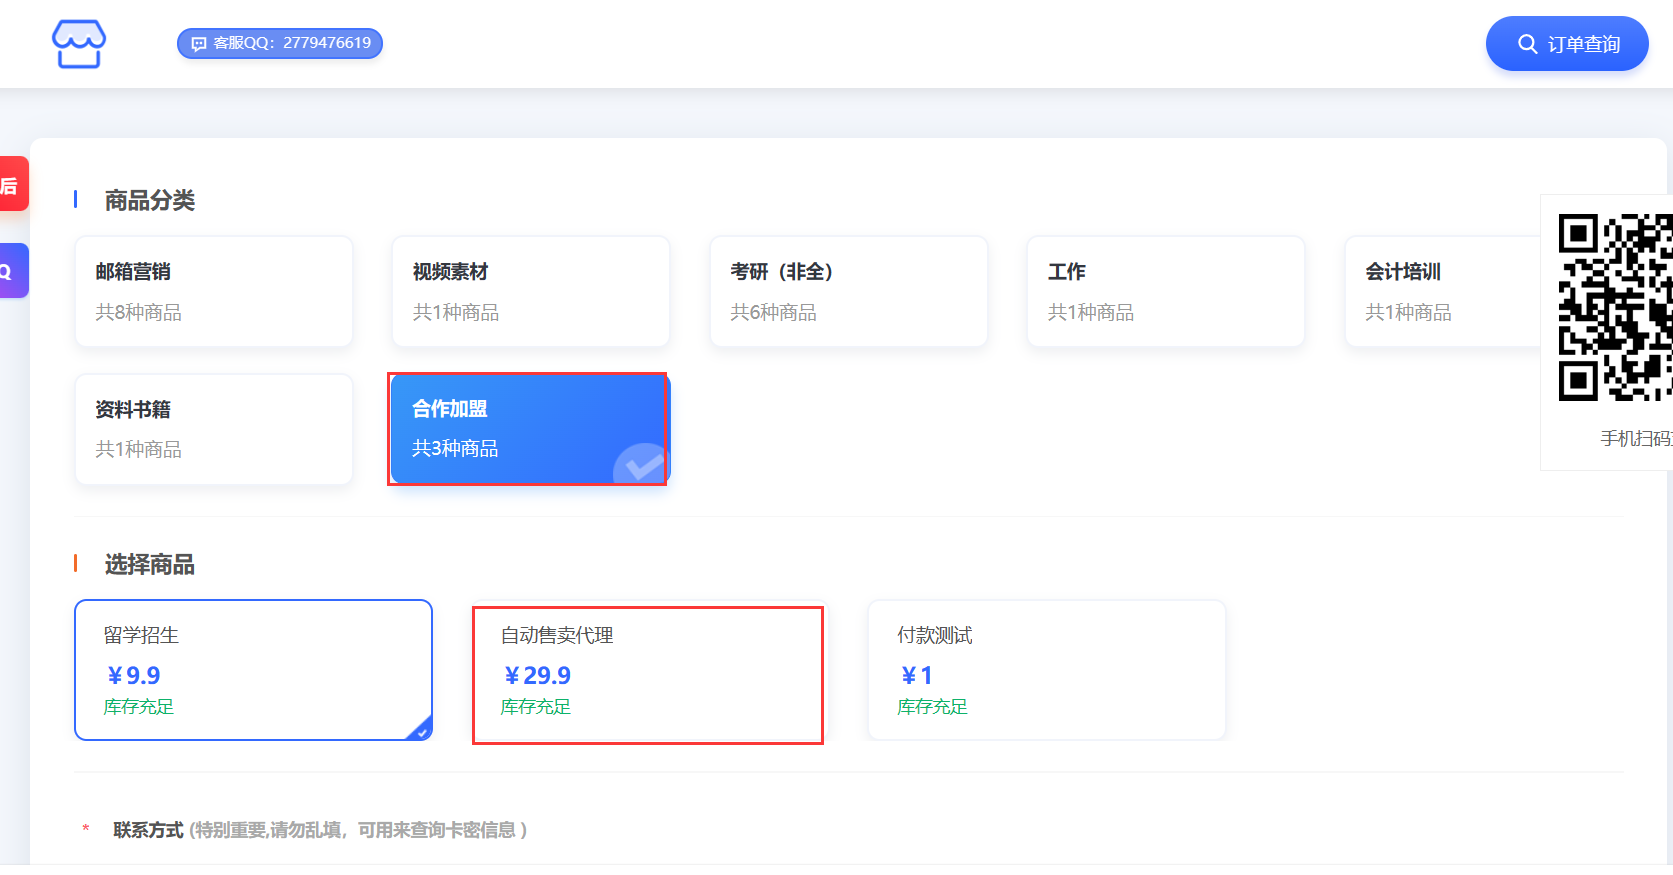Select the 资料书籍 category
The width and height of the screenshot is (1673, 875).
click(x=213, y=429)
